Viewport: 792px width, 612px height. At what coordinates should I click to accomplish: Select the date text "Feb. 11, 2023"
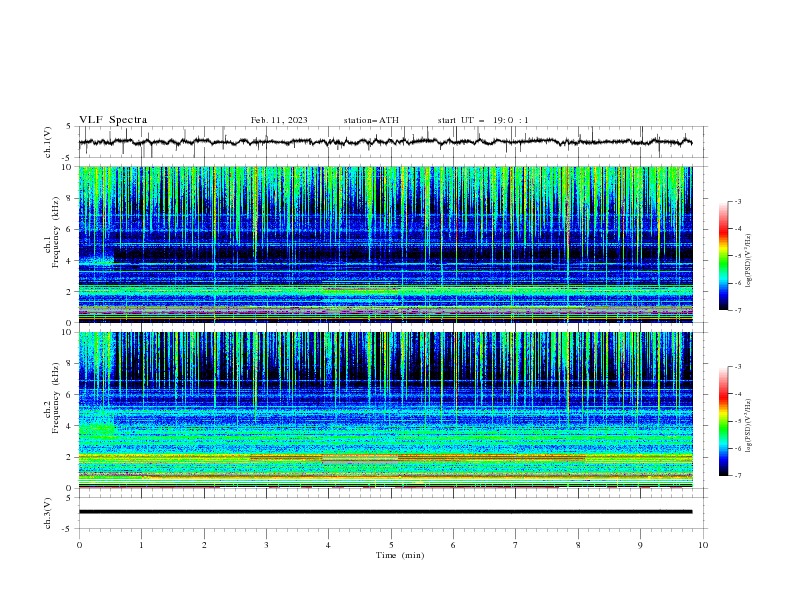279,120
